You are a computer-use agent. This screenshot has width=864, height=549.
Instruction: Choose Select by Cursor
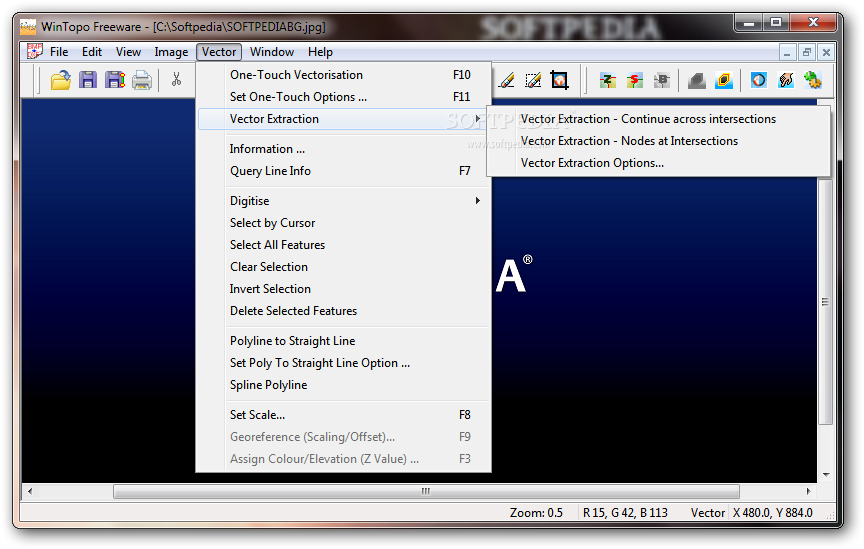point(344,223)
